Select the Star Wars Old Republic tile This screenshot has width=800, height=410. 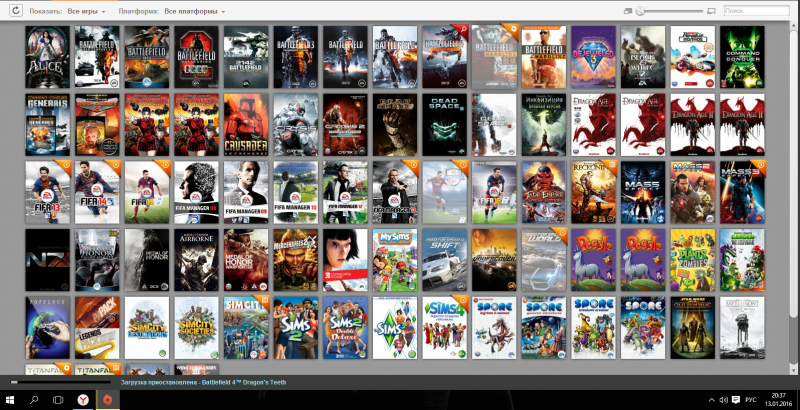692,328
